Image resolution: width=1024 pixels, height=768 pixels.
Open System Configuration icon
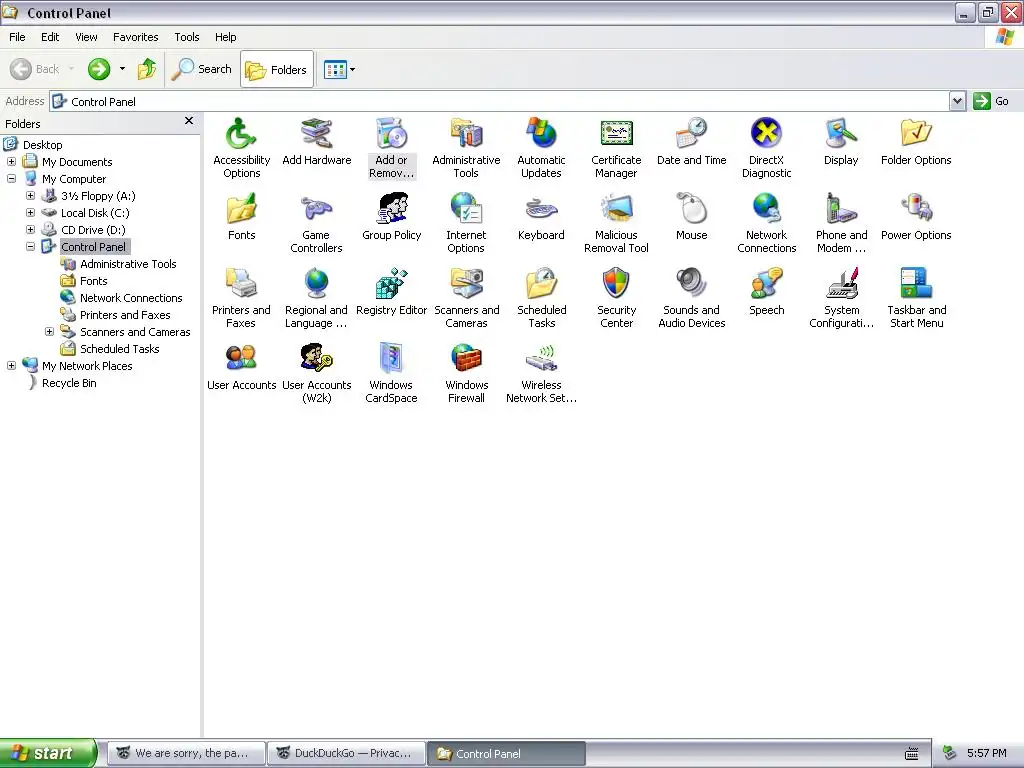point(841,298)
